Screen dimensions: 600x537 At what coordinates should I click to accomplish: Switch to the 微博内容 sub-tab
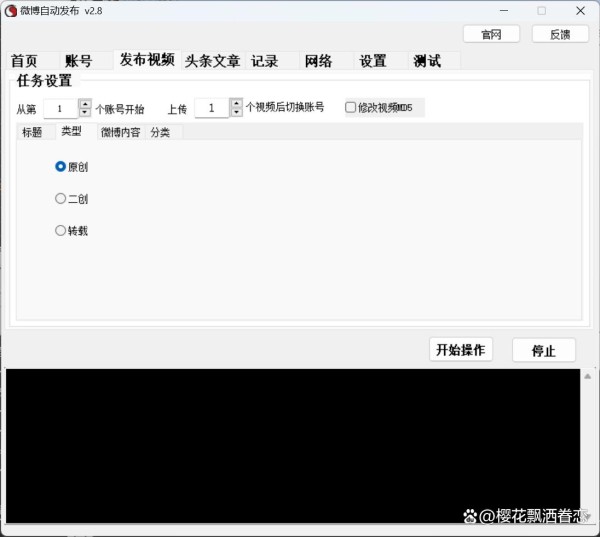tap(121, 132)
